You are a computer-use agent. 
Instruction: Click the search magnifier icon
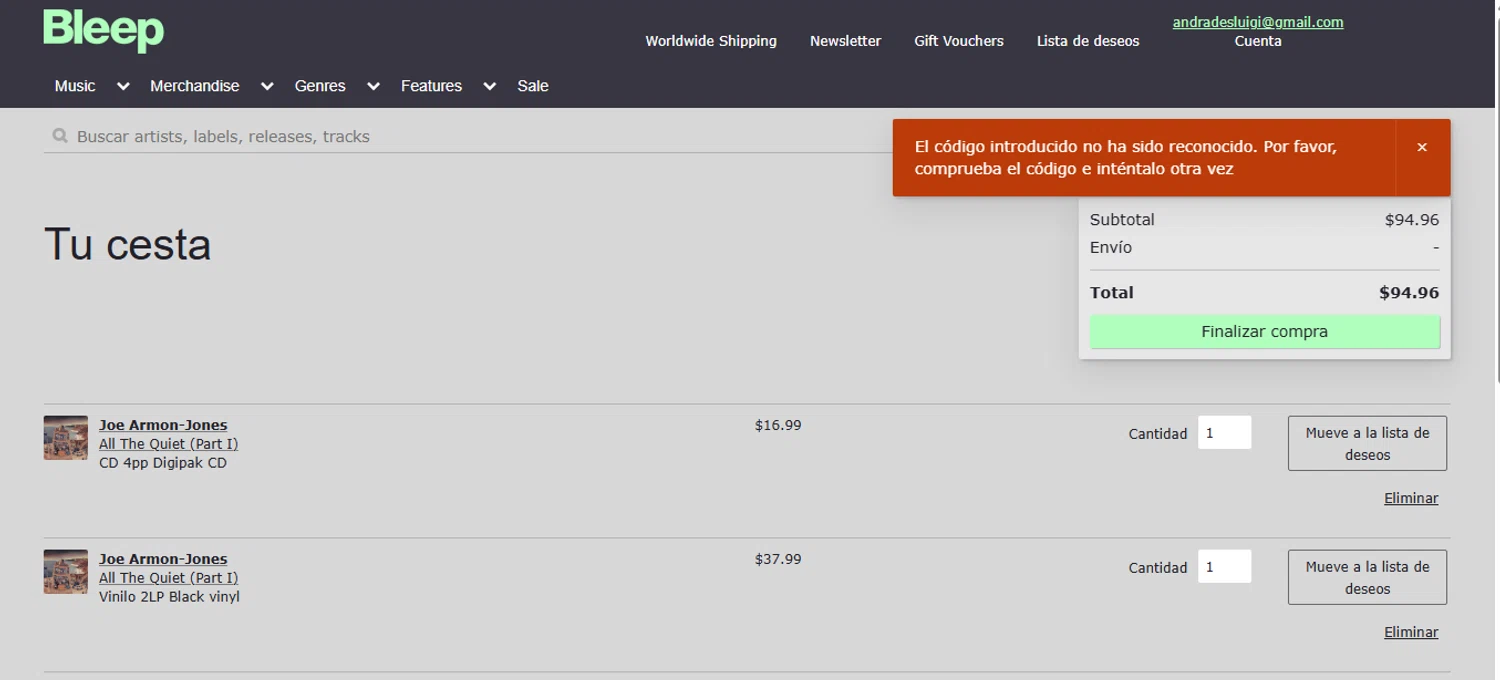(x=60, y=136)
